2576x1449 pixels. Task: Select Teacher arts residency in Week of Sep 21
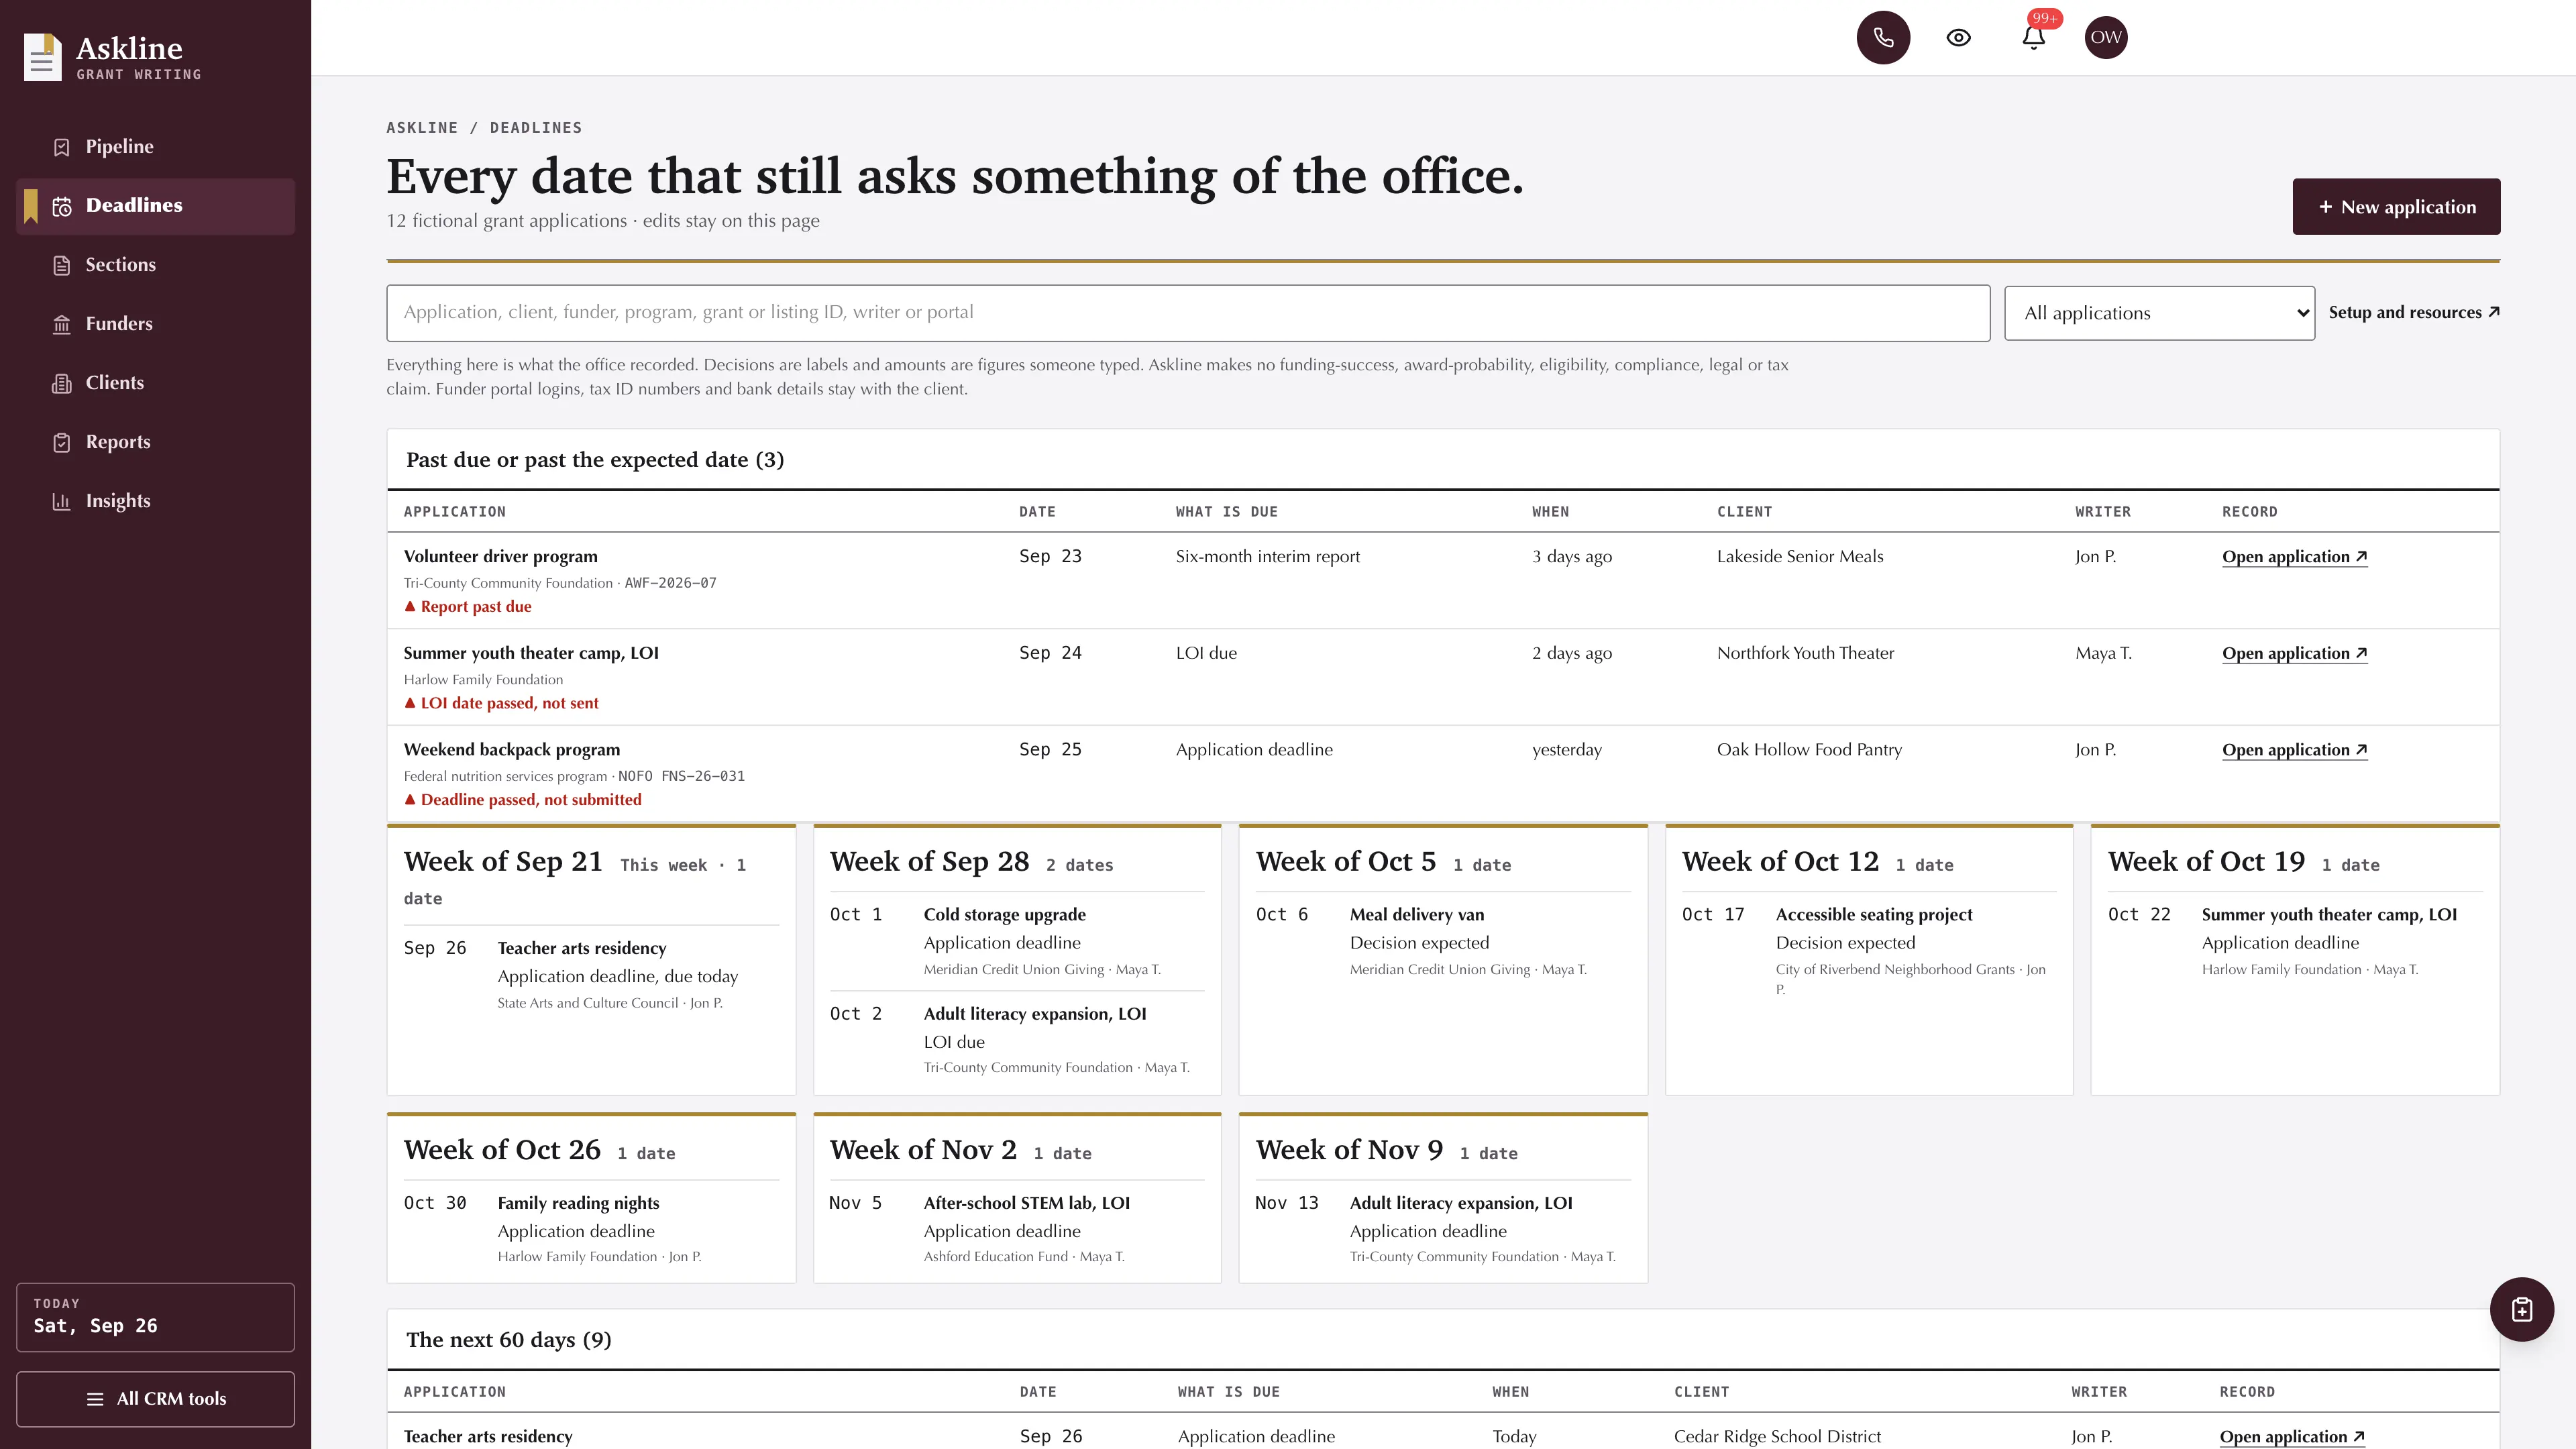pyautogui.click(x=581, y=948)
